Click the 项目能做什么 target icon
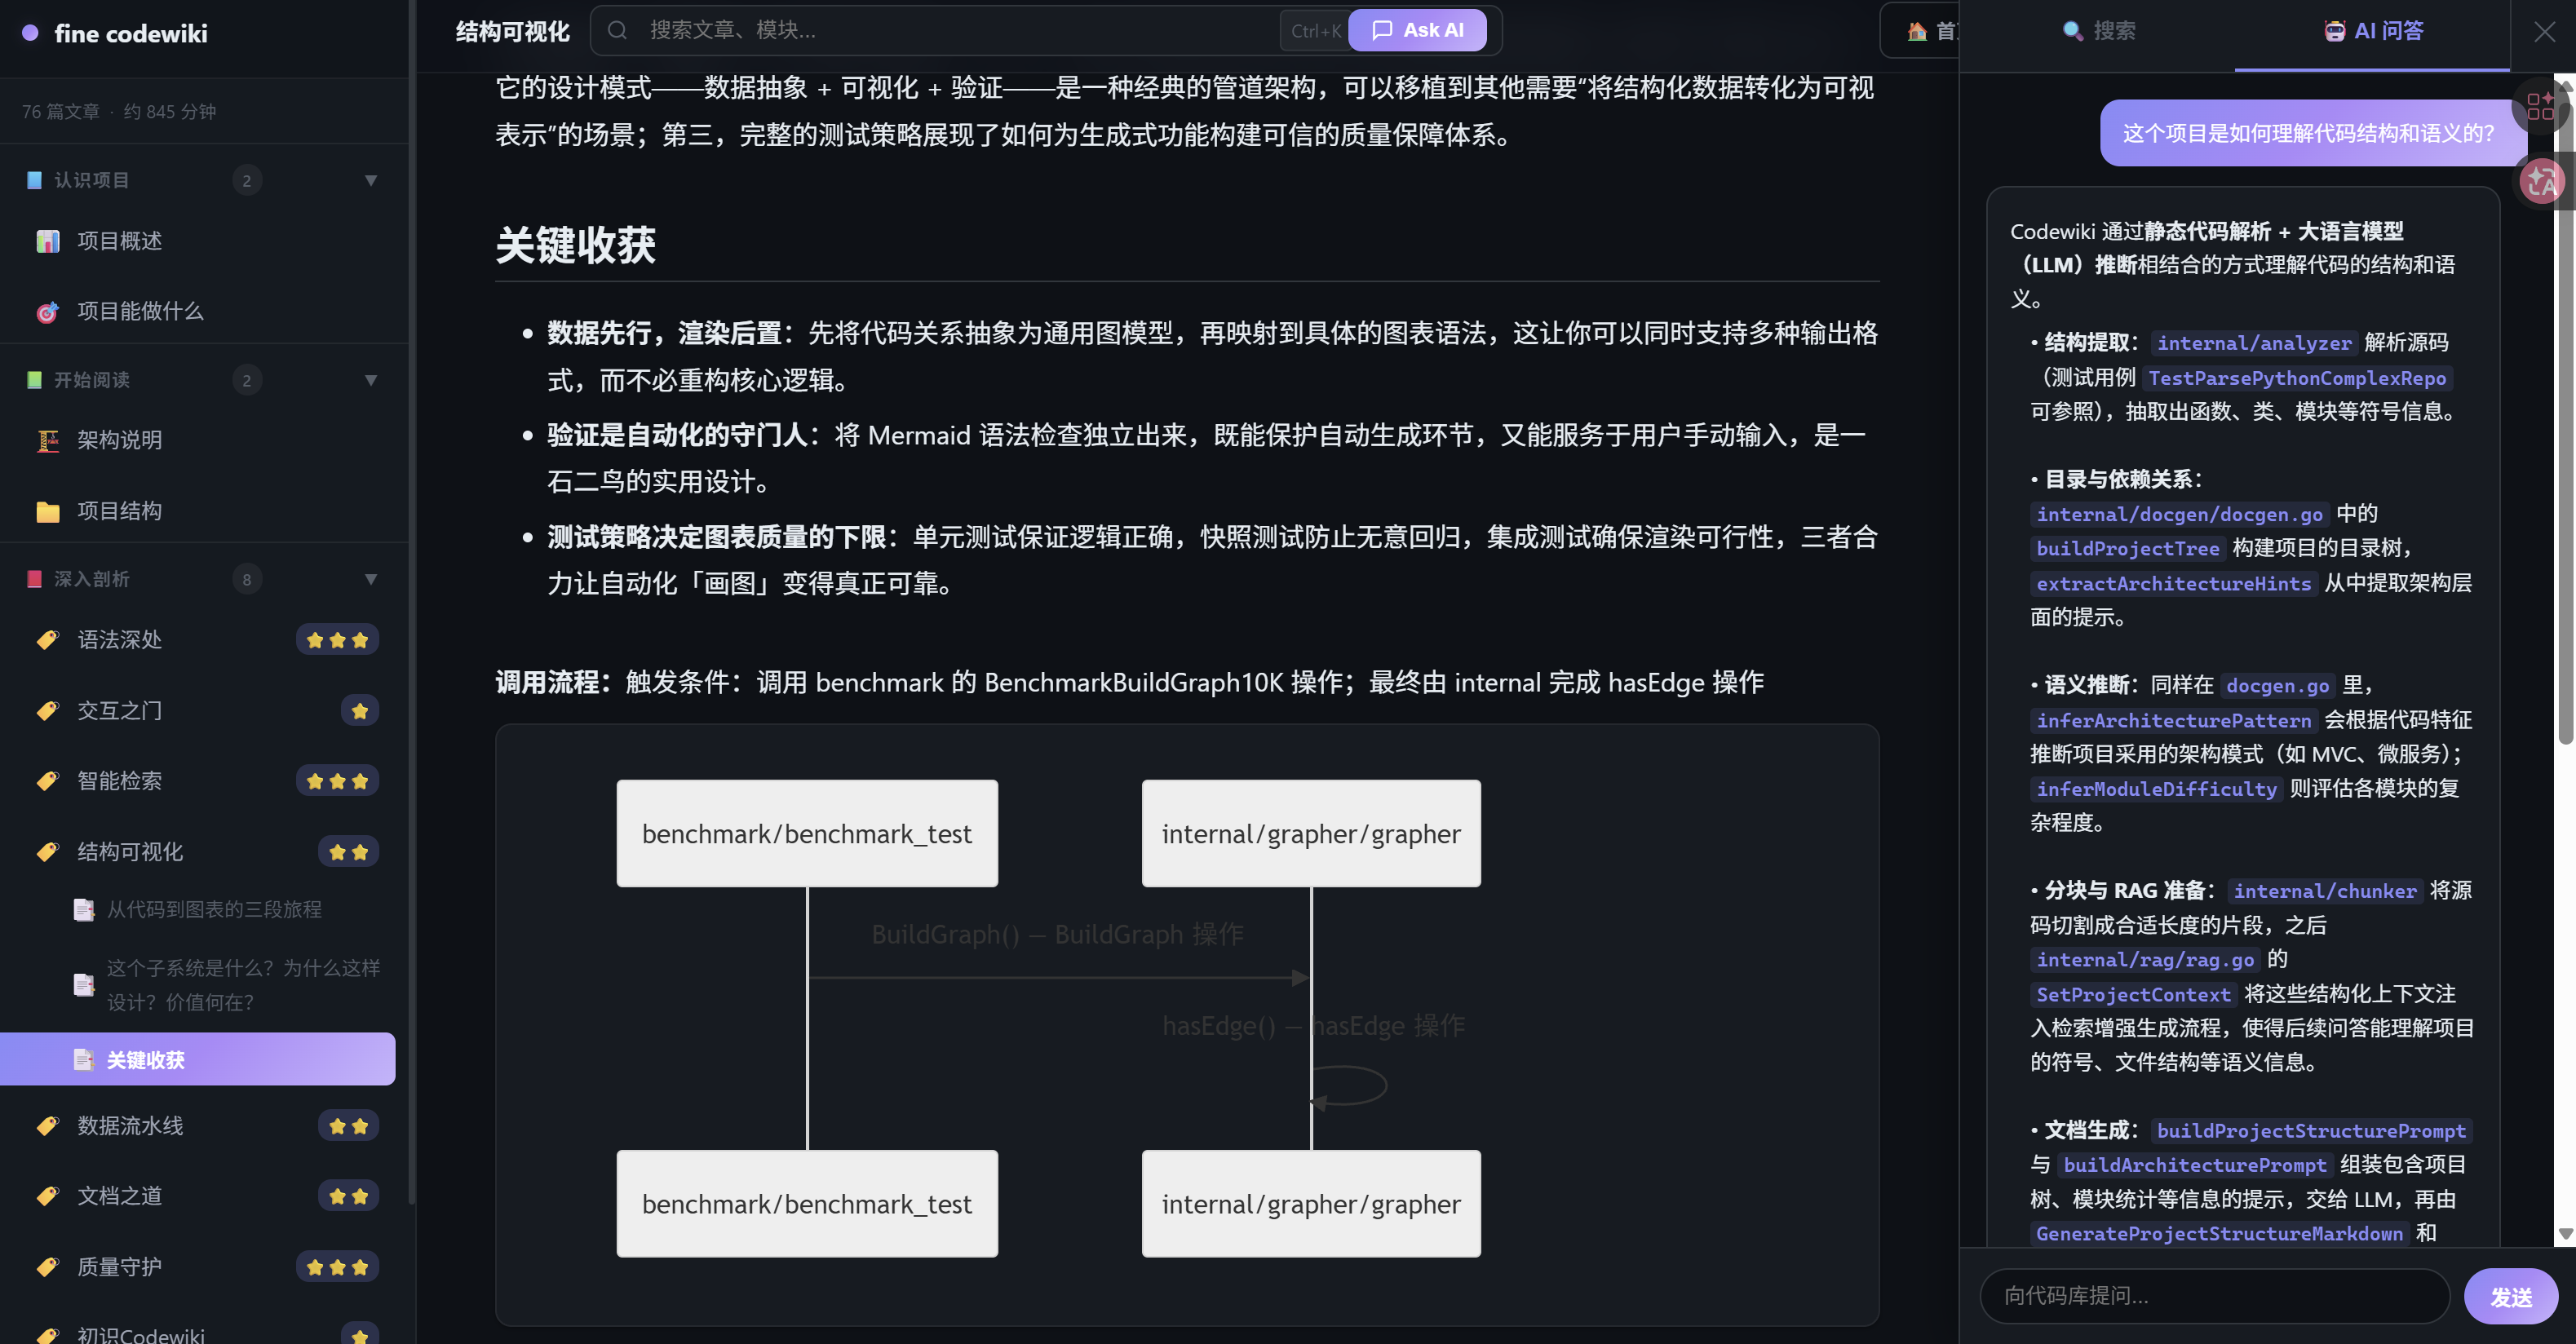2576x1344 pixels. (47, 312)
